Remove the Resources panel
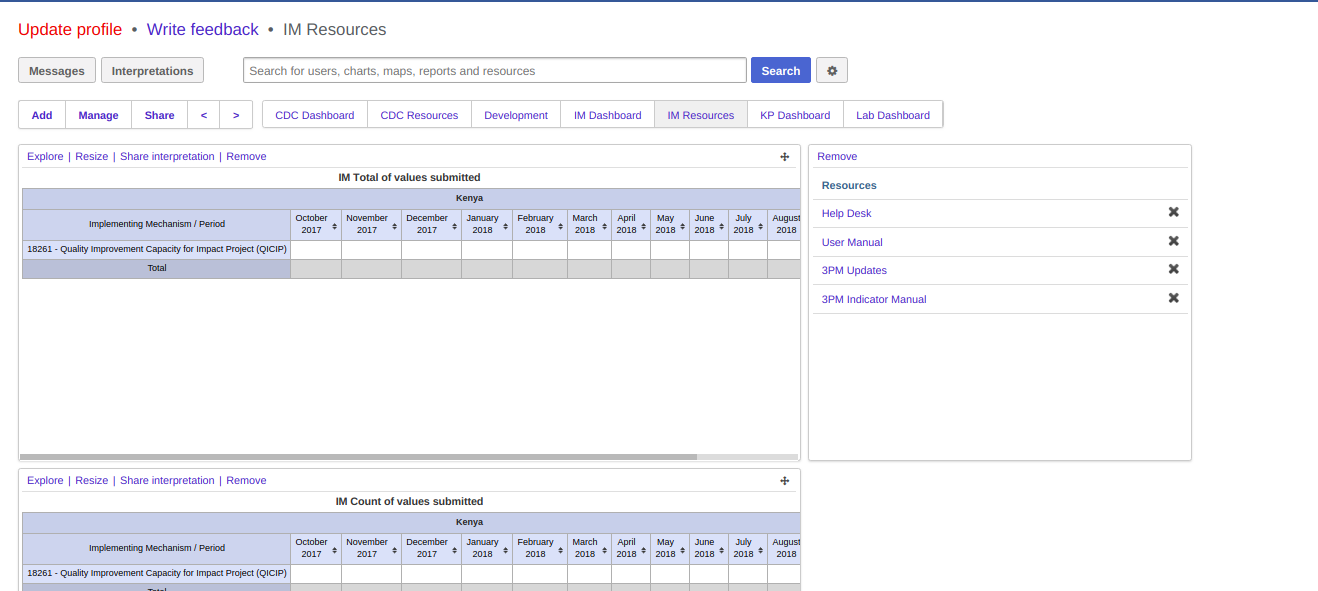Viewport: 1318px width, 591px height. coord(837,156)
